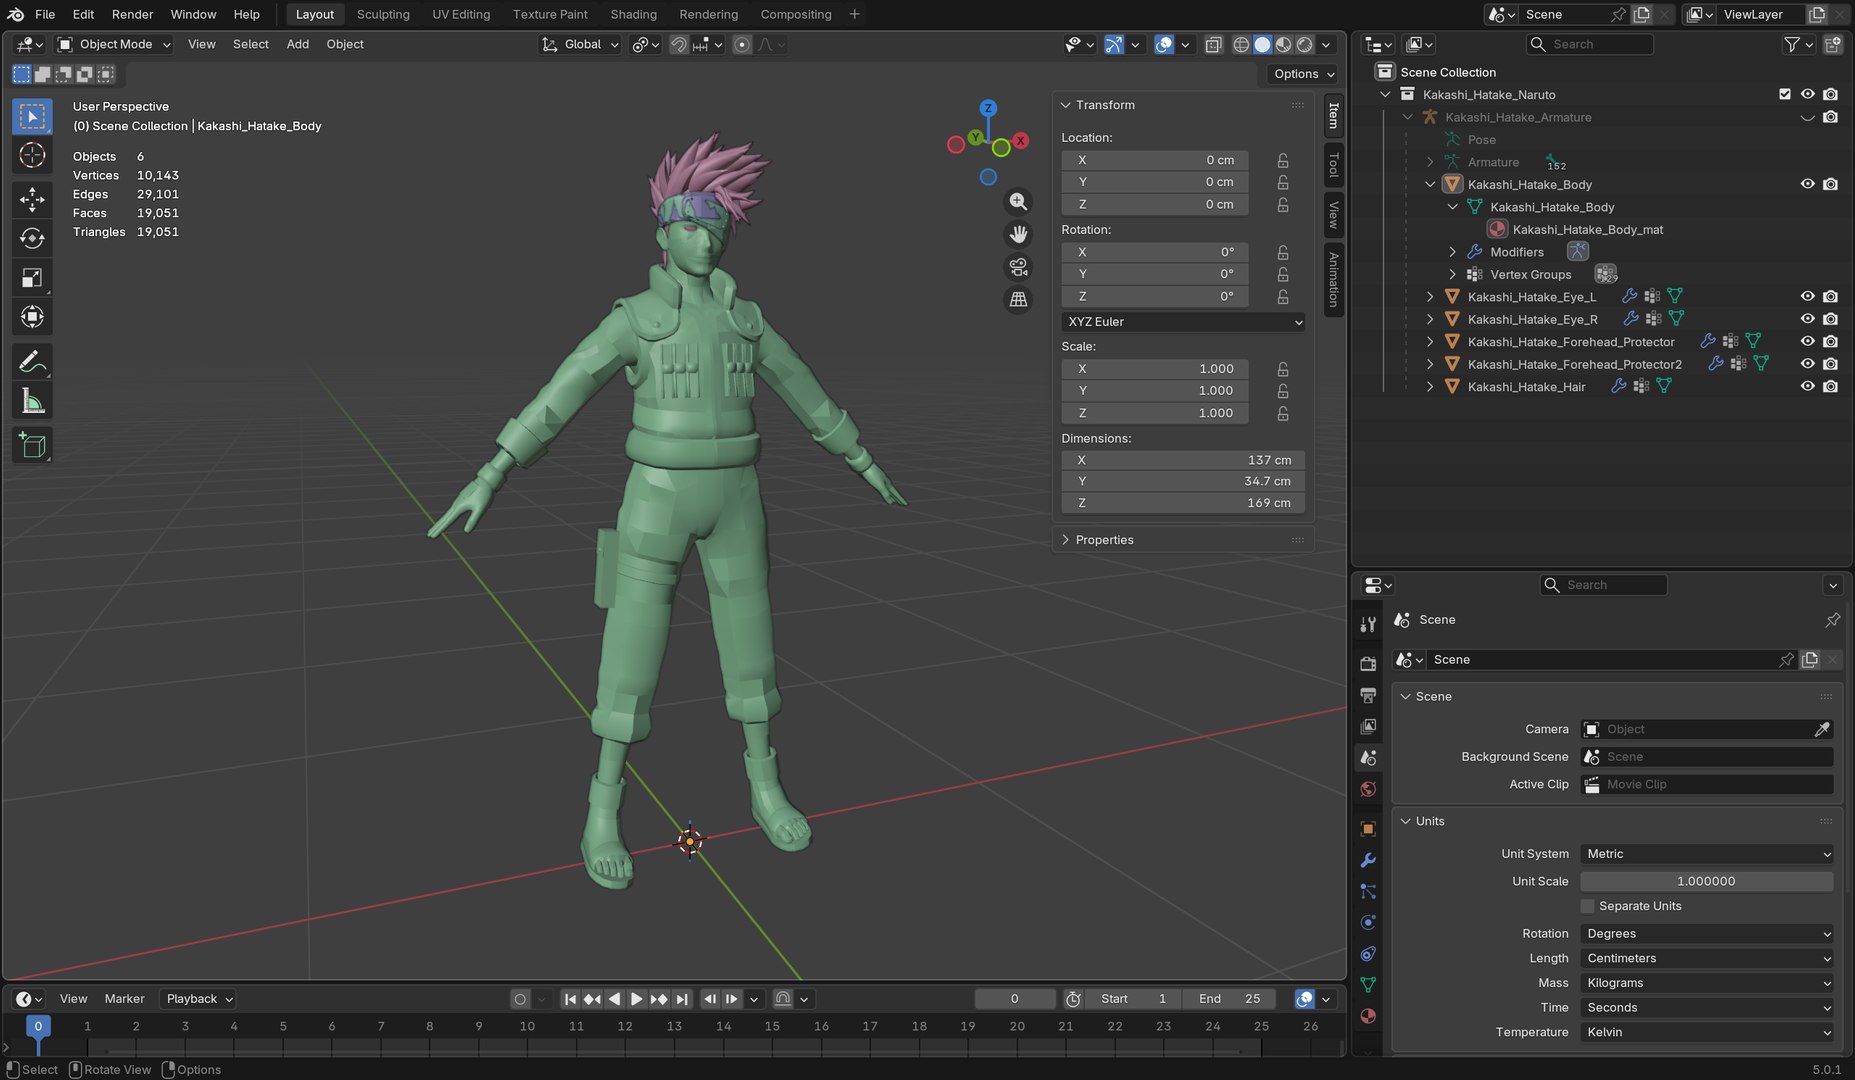Screen dimensions: 1855x1080
Task: Click the outliner Search field
Action: pyautogui.click(x=1590, y=44)
